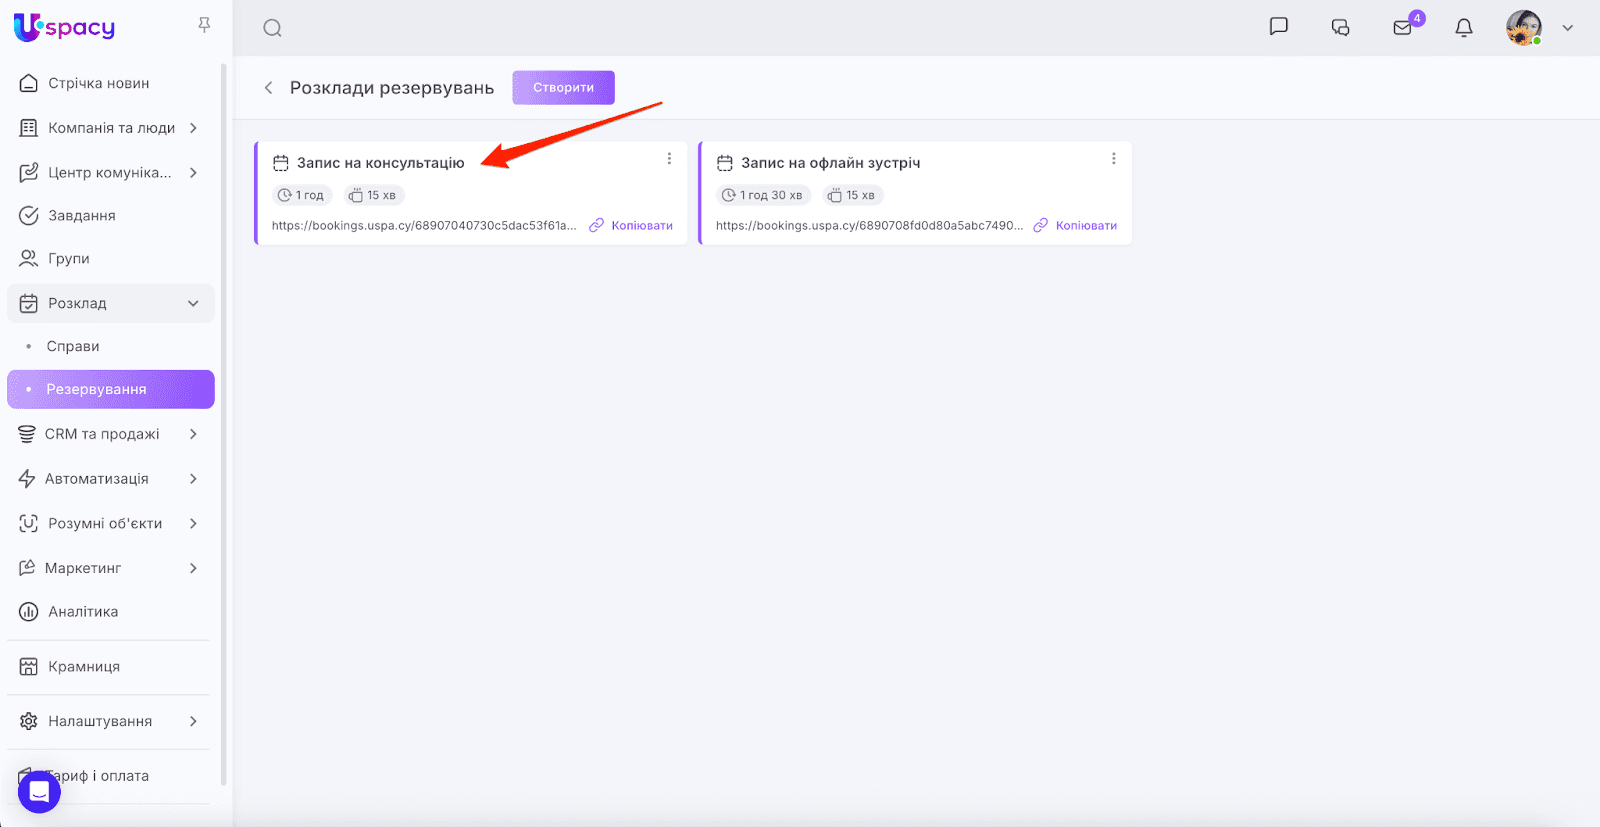
Task: Open Маркетинг menu item
Action: [x=83, y=568]
